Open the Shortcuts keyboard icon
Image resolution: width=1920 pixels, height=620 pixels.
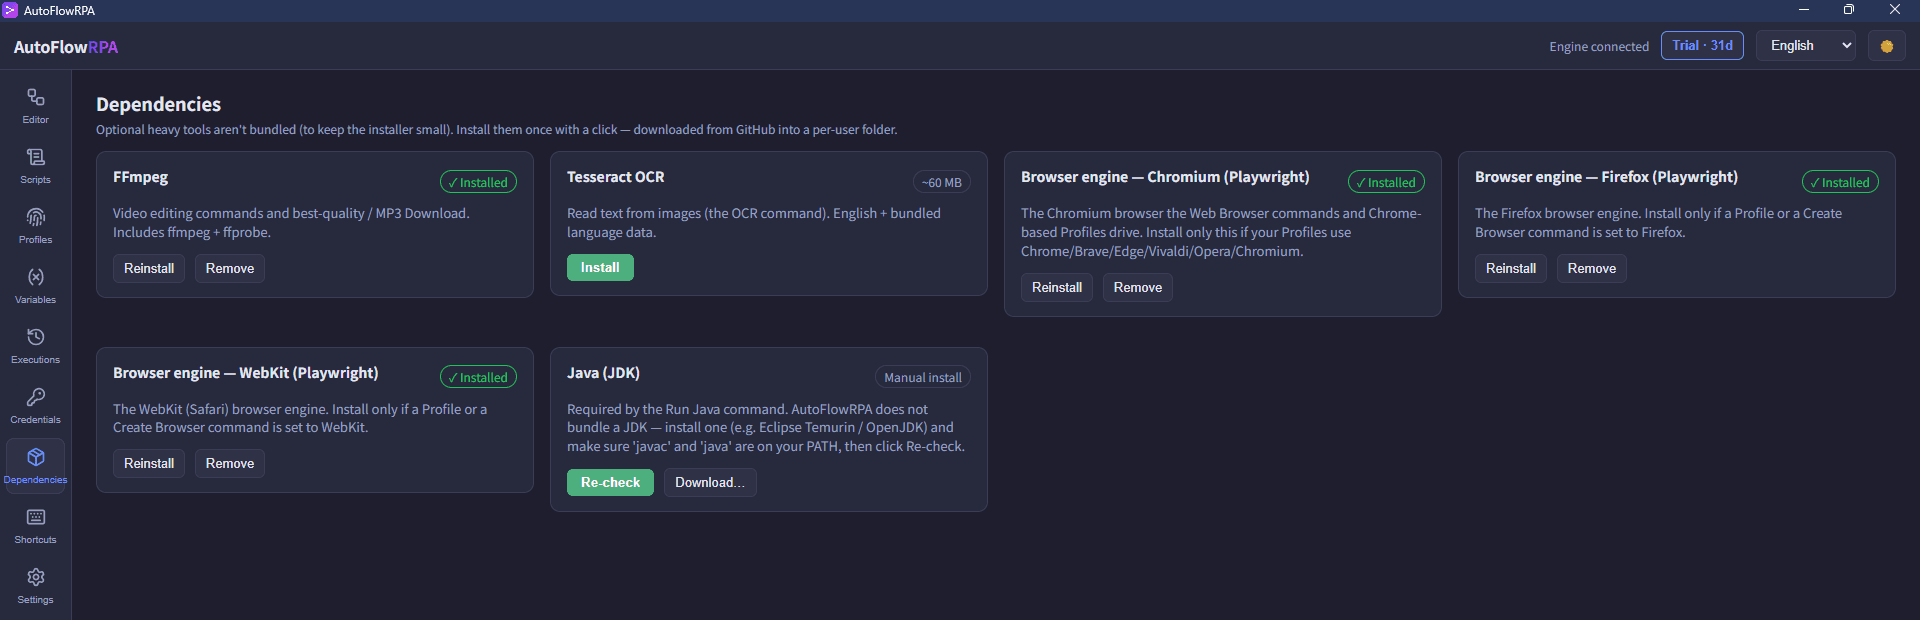[36, 517]
